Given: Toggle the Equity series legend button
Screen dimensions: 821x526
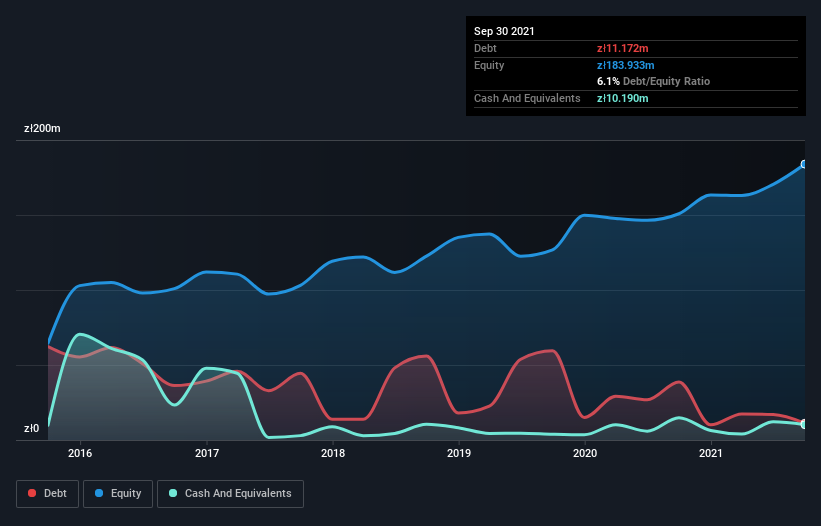Looking at the screenshot, I should (x=118, y=494).
